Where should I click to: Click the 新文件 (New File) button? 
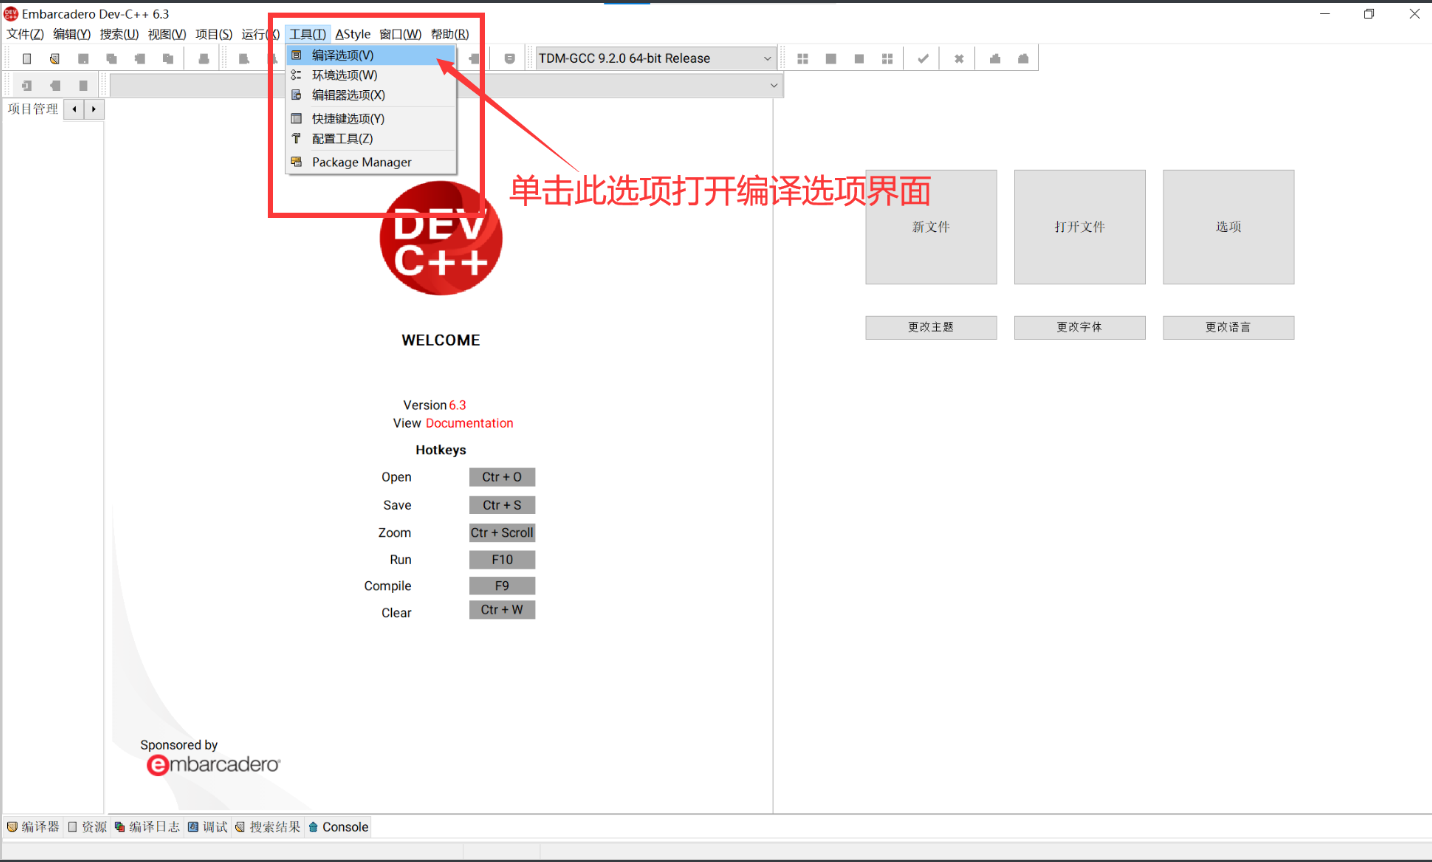[930, 227]
